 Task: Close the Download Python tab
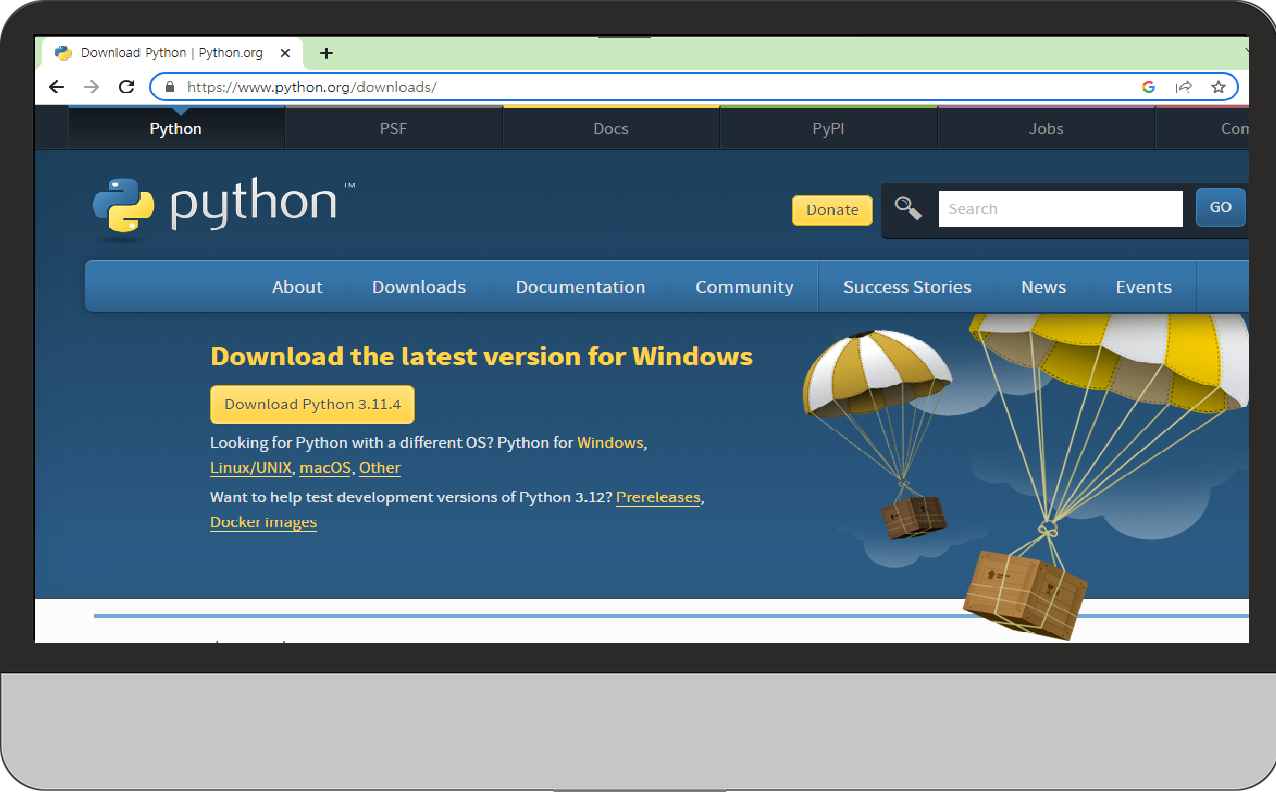click(286, 53)
